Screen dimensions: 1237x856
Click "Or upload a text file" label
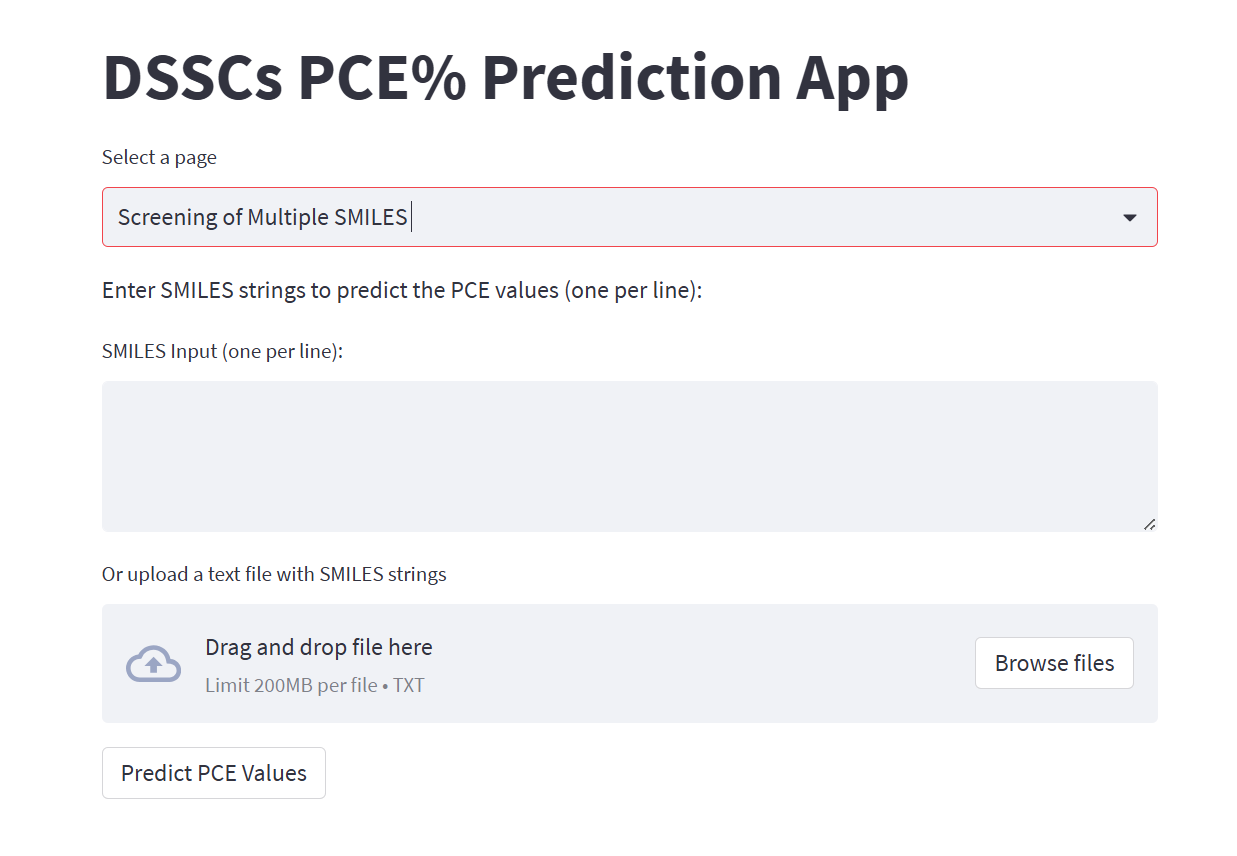pyautogui.click(x=273, y=574)
